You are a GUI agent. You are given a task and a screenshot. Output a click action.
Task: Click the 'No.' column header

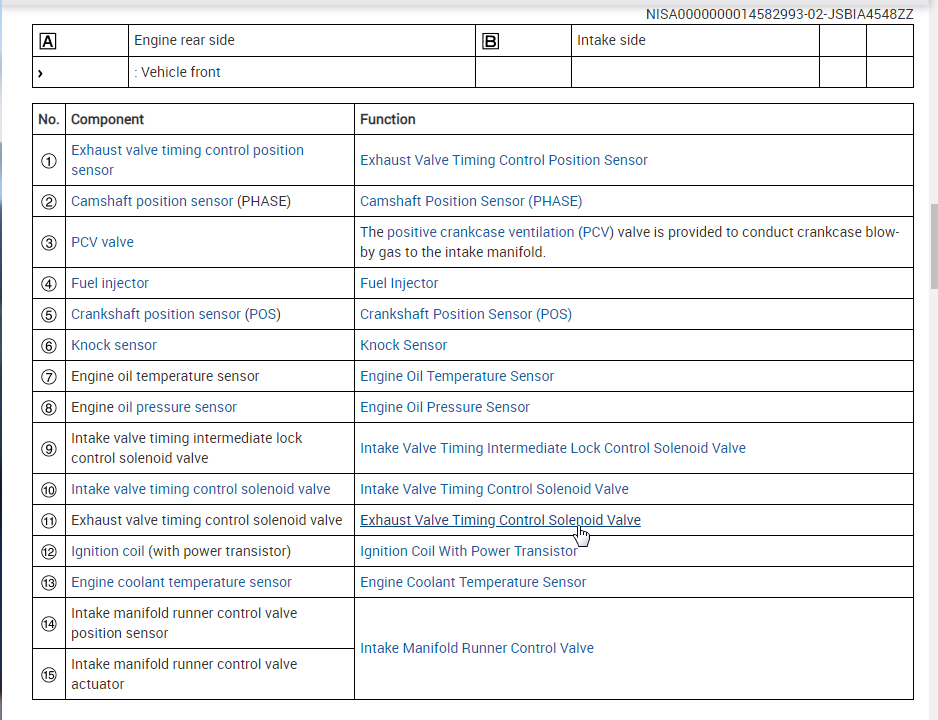48,119
